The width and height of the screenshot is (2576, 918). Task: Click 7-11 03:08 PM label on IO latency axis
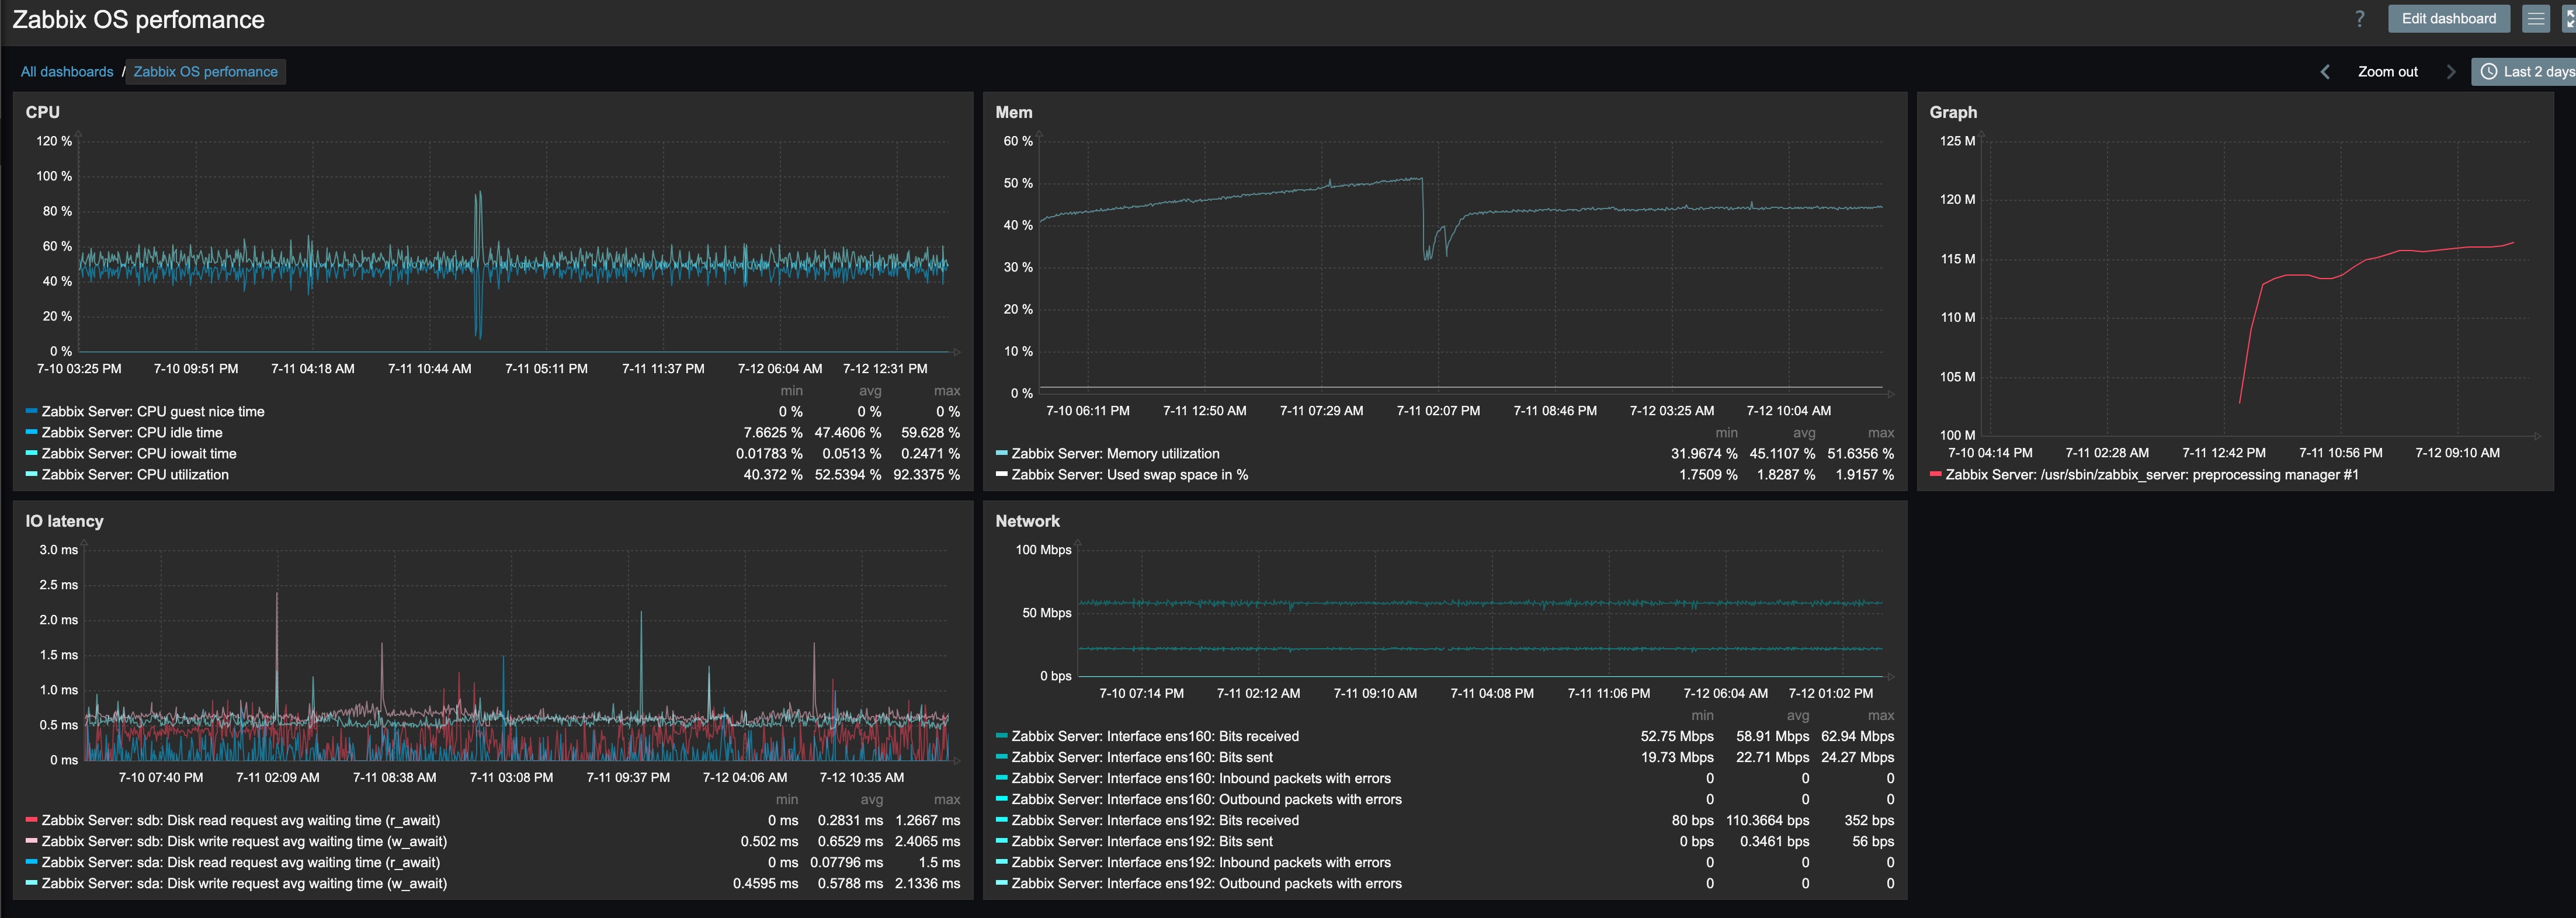(x=511, y=777)
